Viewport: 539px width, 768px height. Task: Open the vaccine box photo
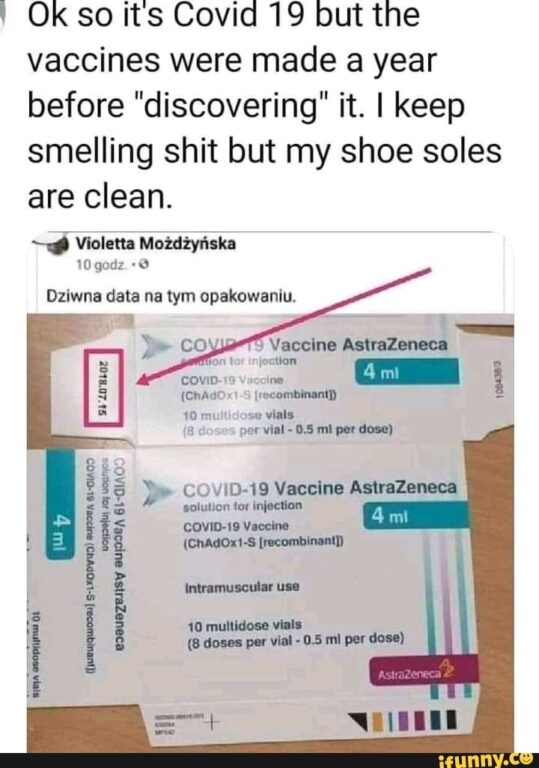(x=270, y=533)
